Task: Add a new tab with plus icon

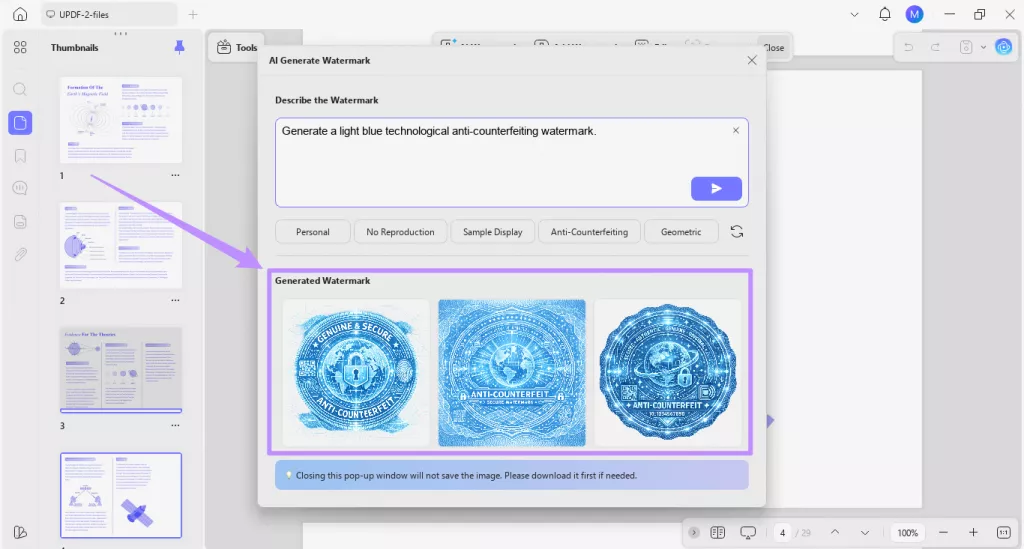Action: pos(193,14)
